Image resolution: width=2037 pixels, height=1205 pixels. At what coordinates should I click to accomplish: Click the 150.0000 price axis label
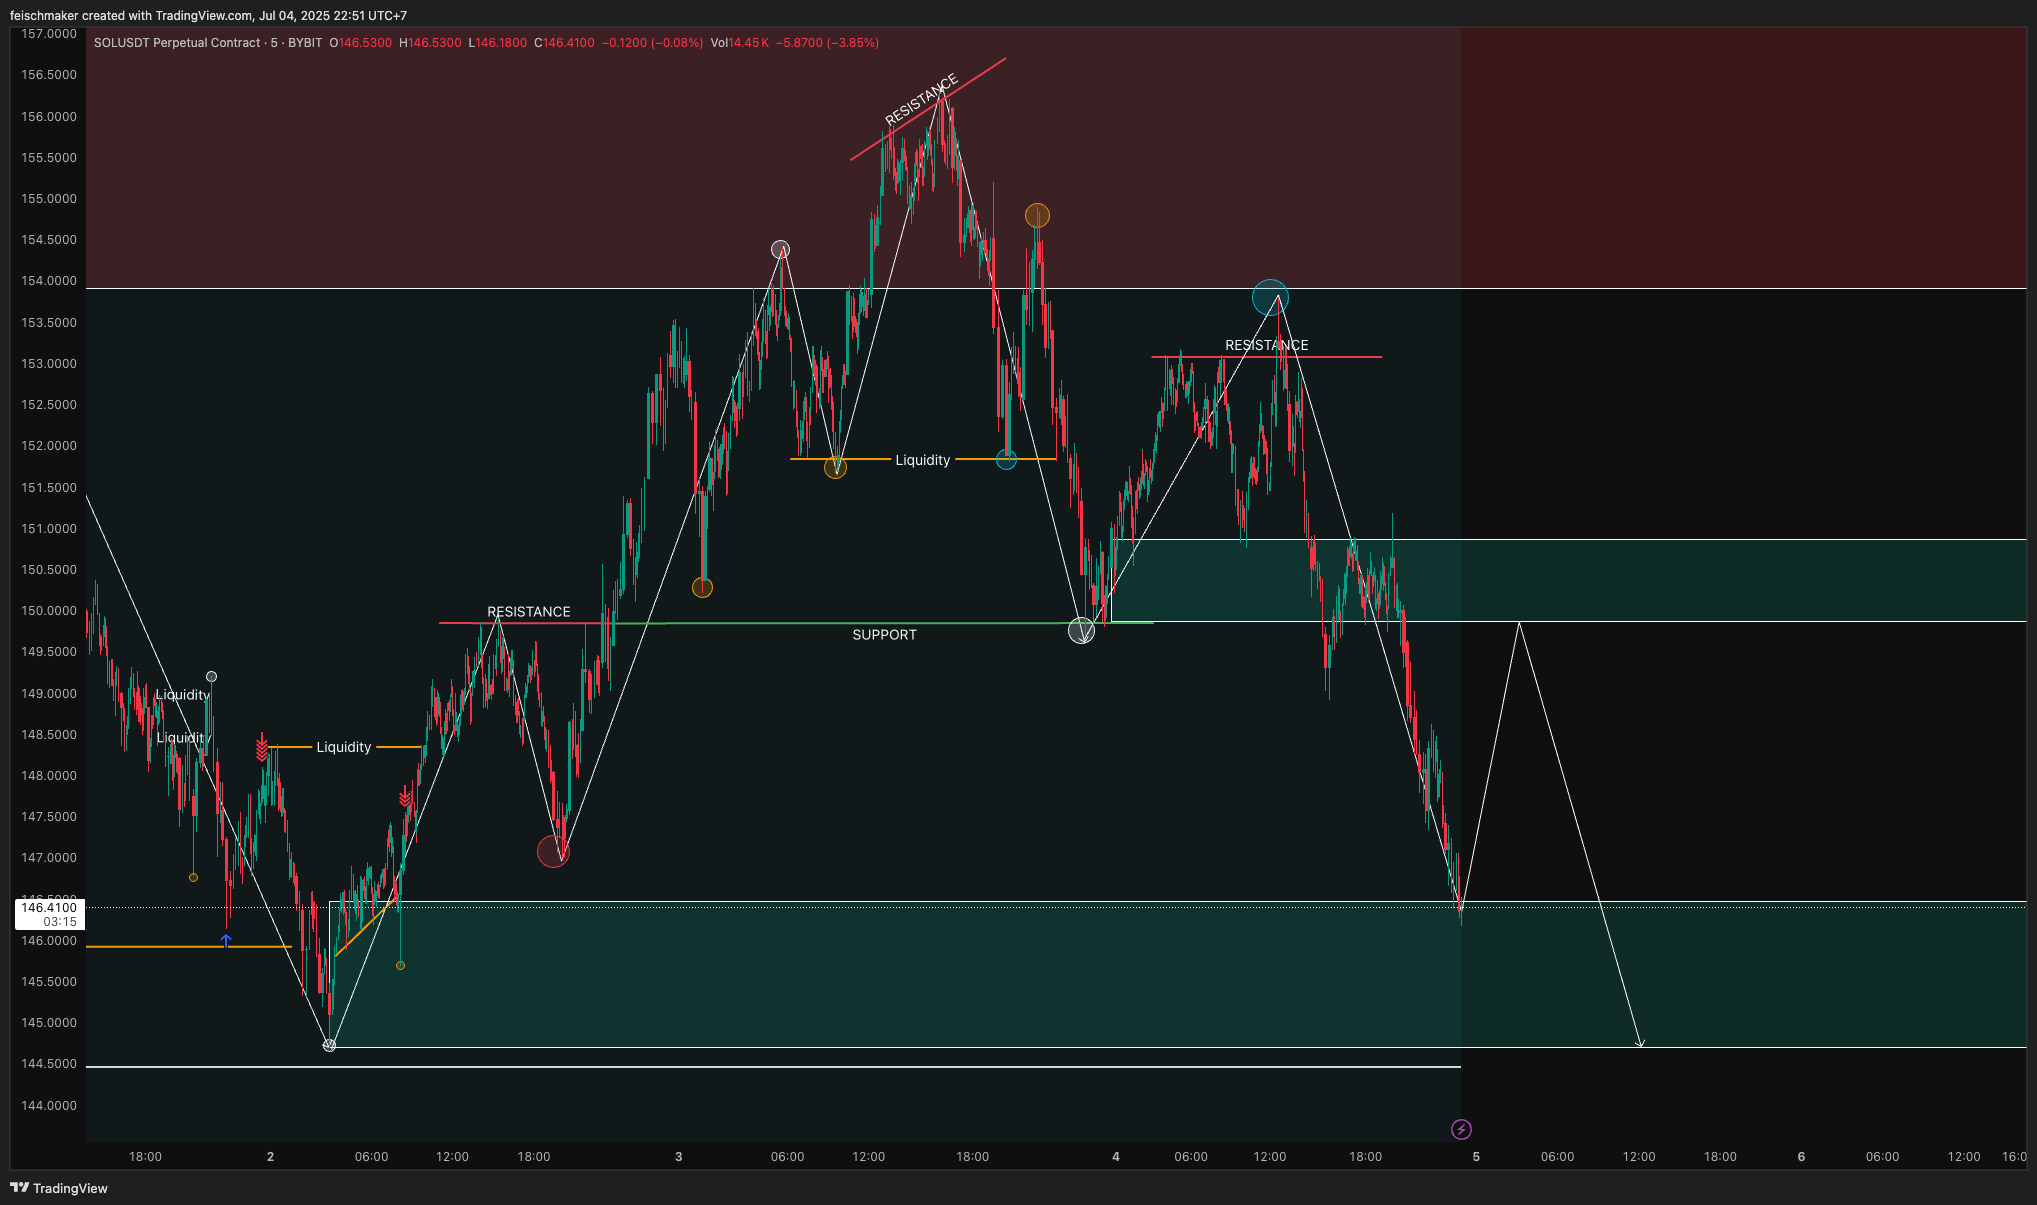pyautogui.click(x=48, y=611)
